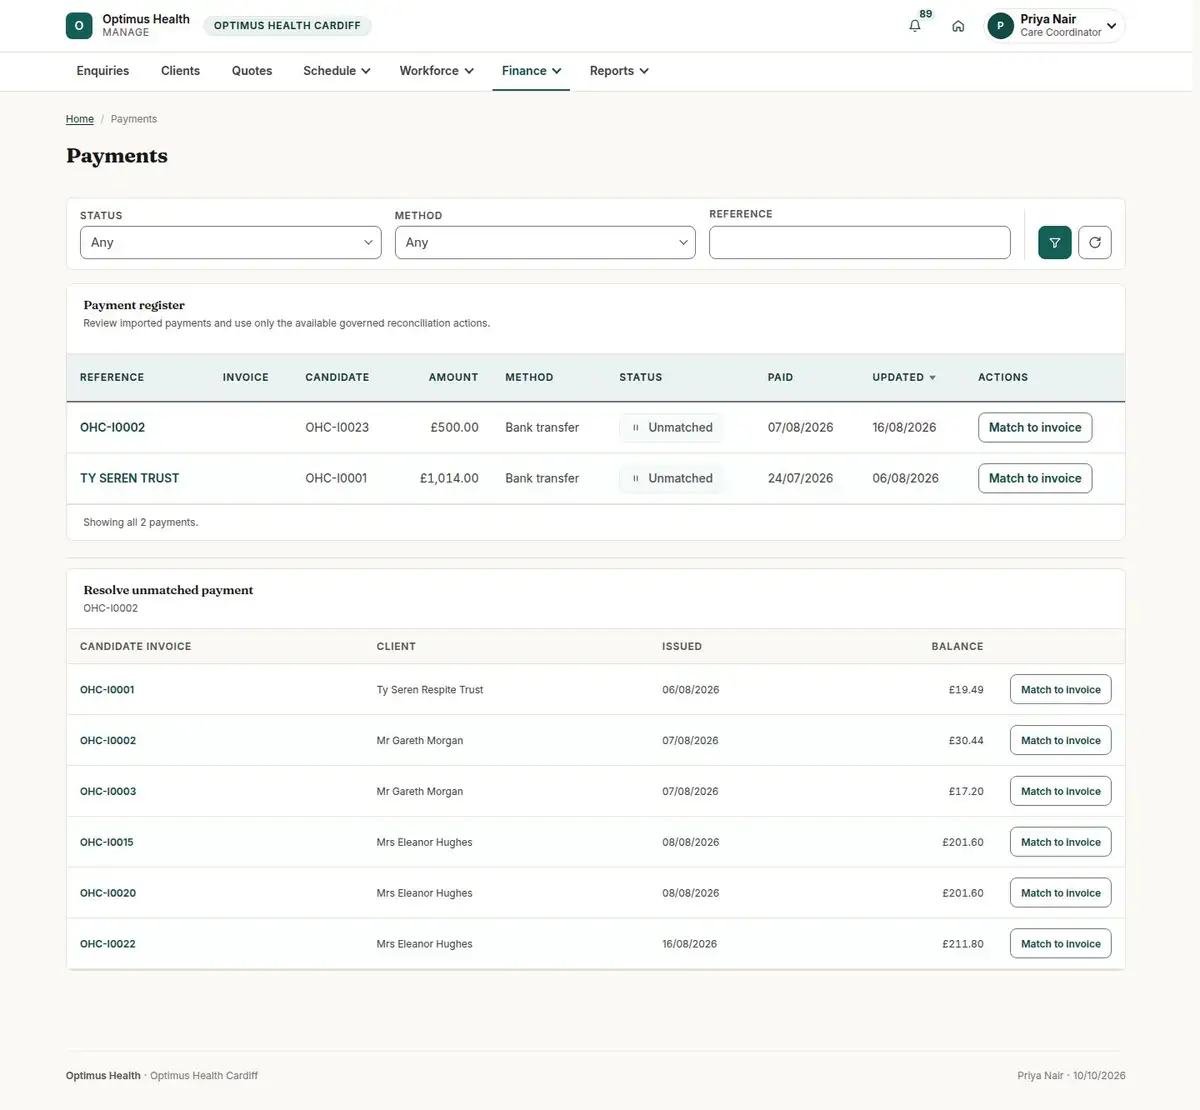Click the Updated column sort arrow
1200x1110 pixels.
(x=933, y=378)
